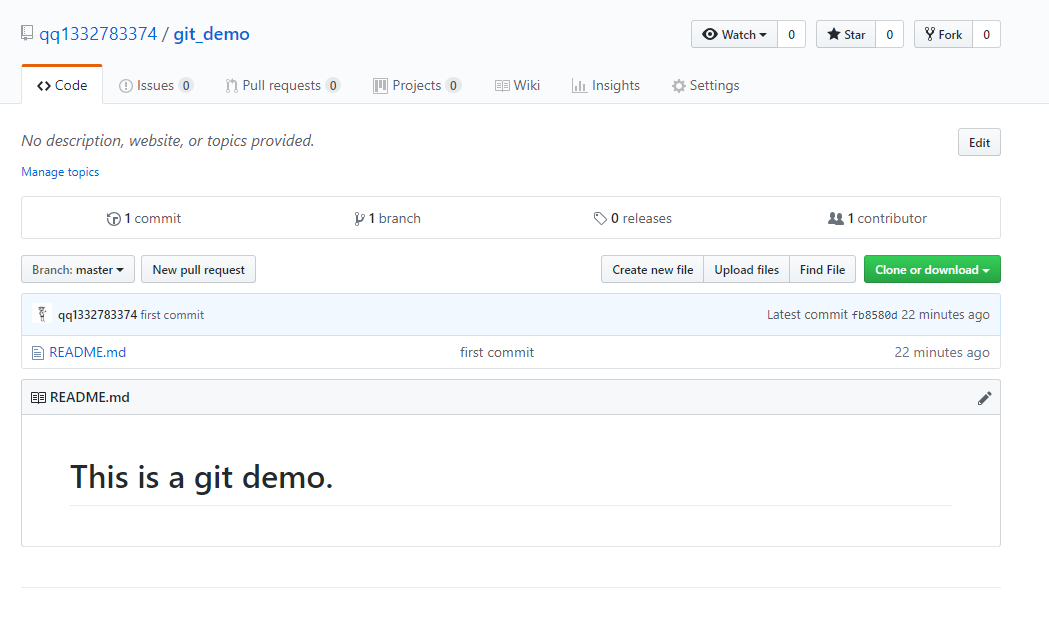1049x619 pixels.
Task: Expand the Clone or download menu
Action: click(931, 270)
